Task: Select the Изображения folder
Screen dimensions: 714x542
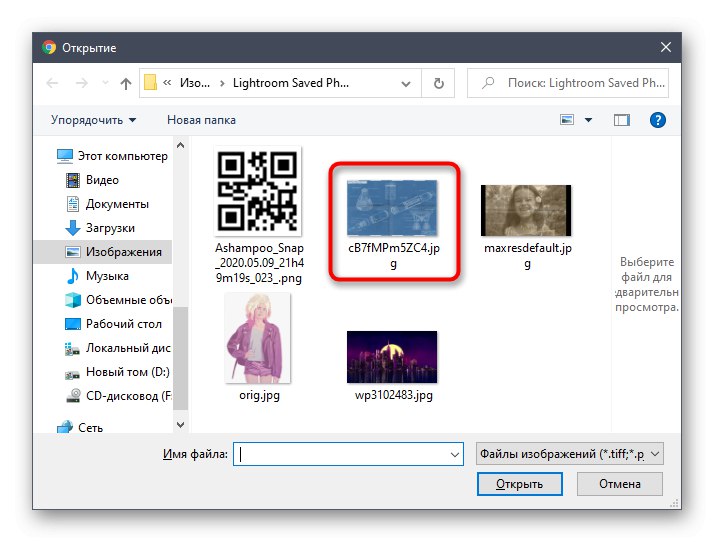Action: (103, 252)
